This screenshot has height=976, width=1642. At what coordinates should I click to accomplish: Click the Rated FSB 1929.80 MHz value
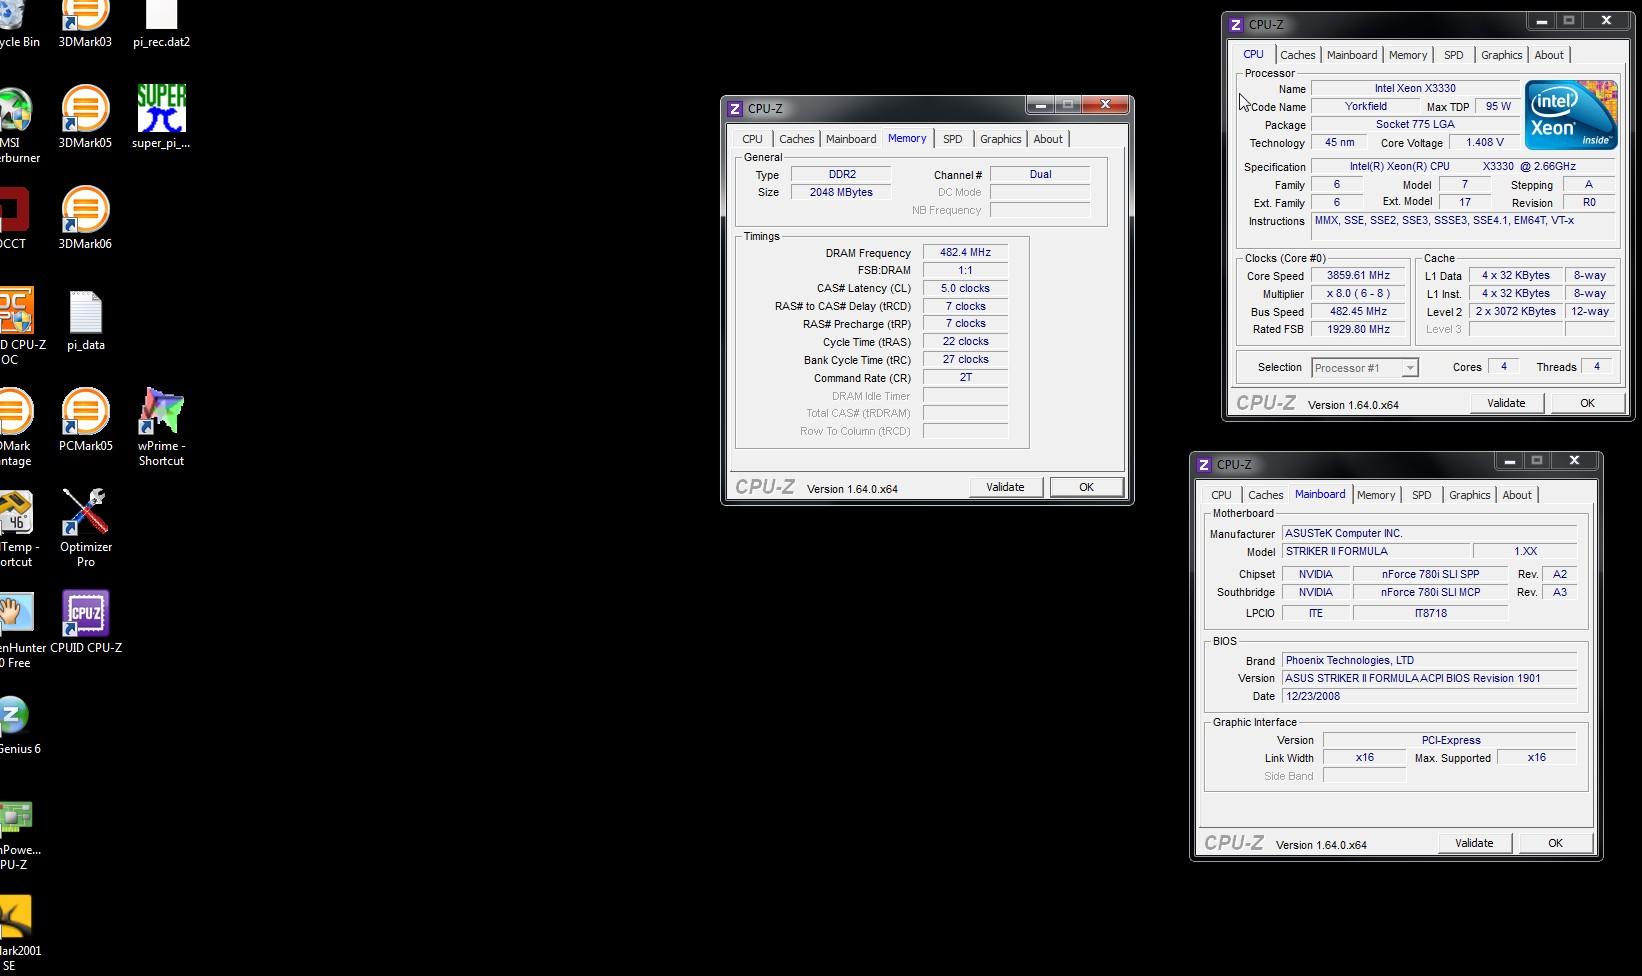(1358, 329)
